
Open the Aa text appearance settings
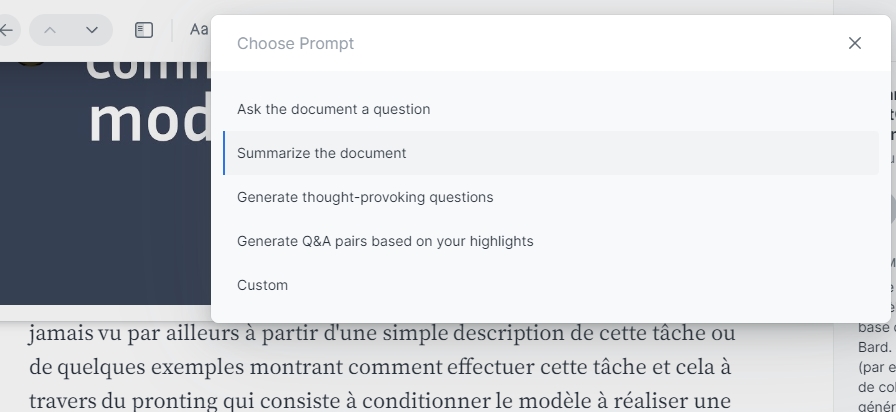pos(199,30)
